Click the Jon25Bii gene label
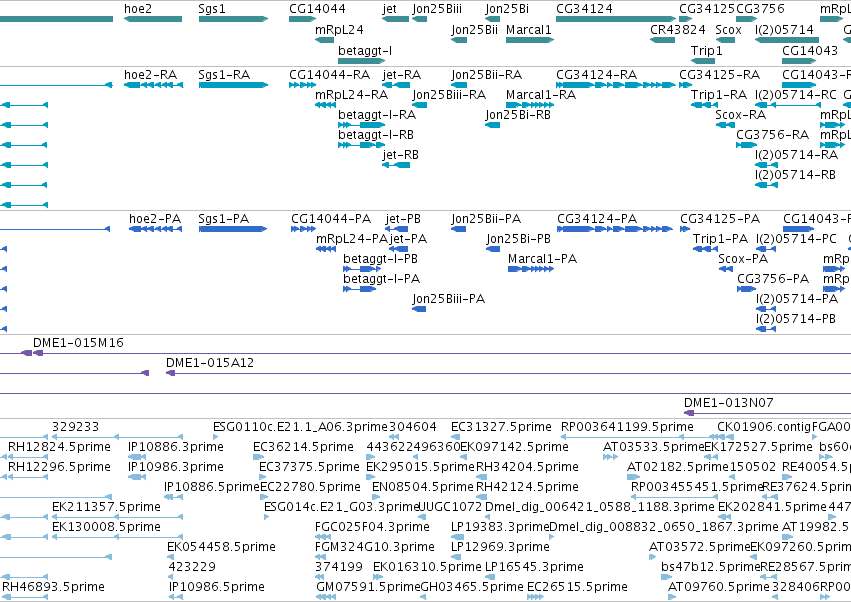The height and width of the screenshot is (602, 851). point(474,29)
